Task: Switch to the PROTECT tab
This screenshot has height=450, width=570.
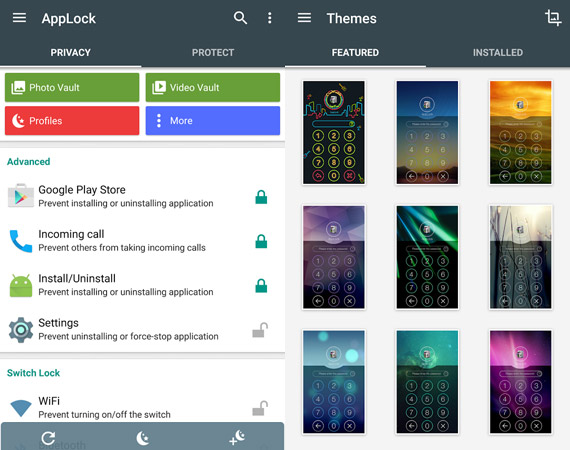Action: coord(213,53)
